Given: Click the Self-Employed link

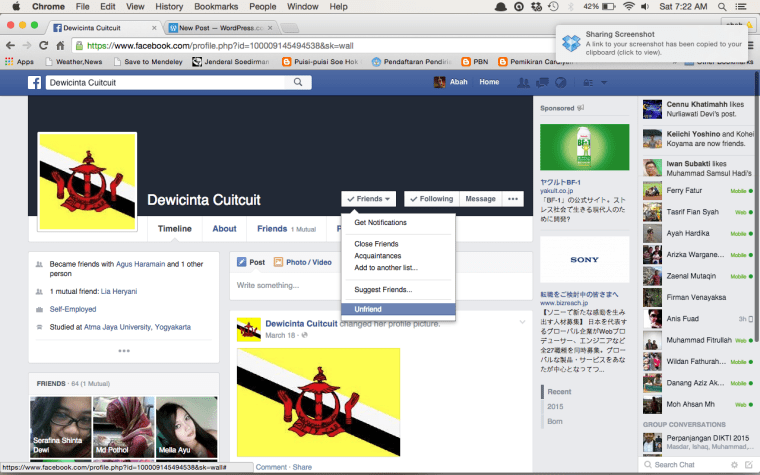Looking at the screenshot, I should coord(73,309).
